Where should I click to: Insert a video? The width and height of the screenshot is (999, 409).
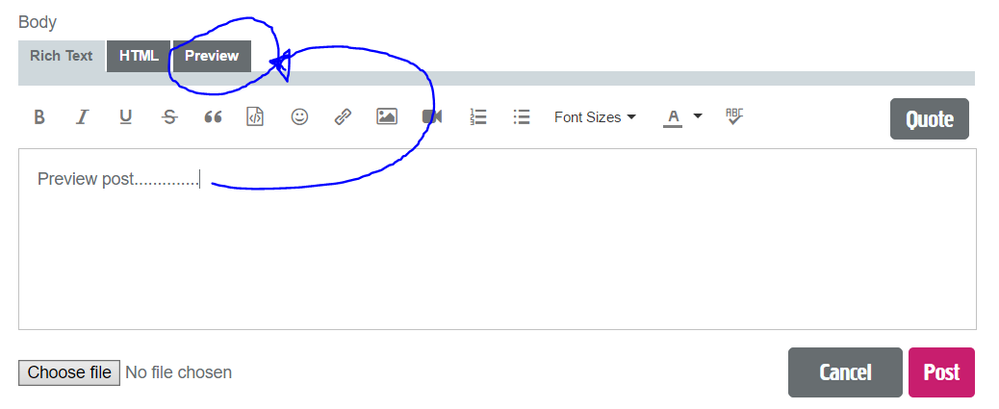pyautogui.click(x=432, y=117)
